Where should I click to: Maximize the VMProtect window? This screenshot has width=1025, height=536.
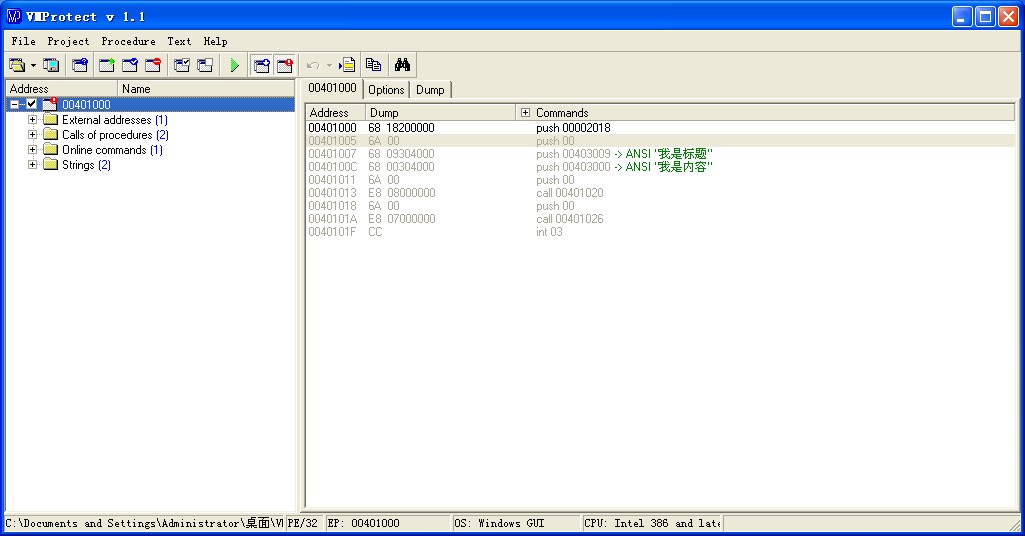coord(985,16)
